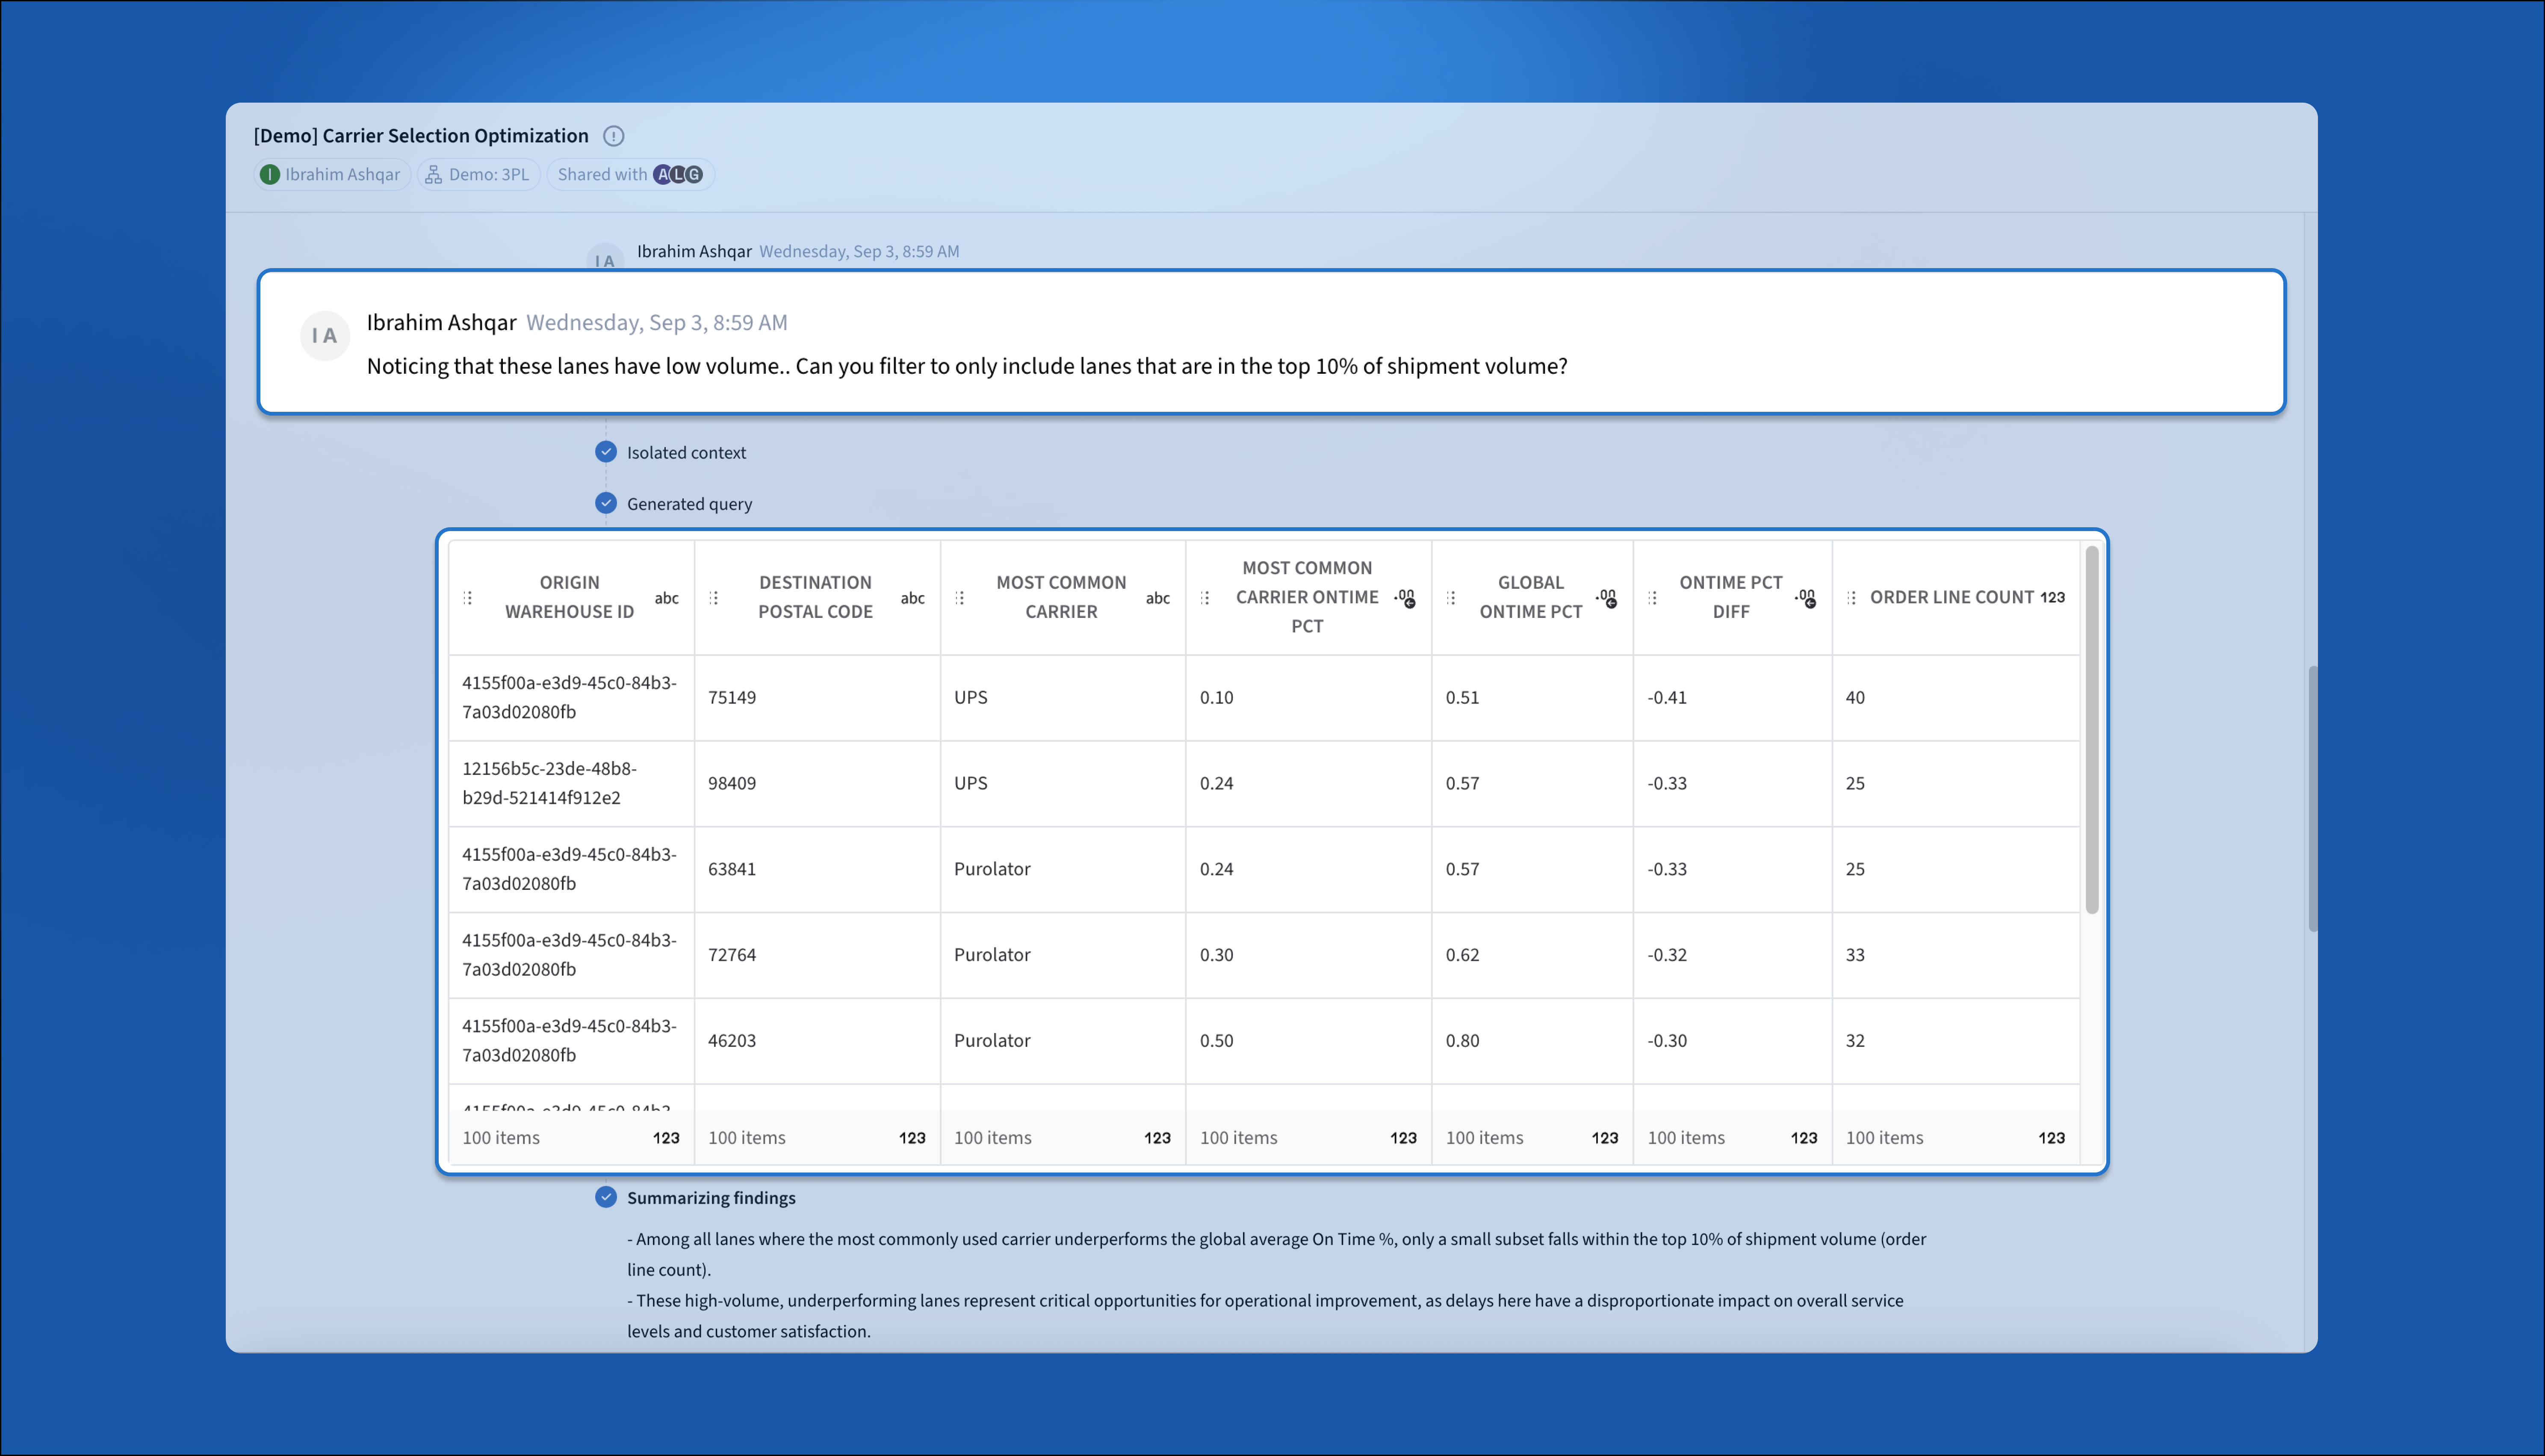
Task: Select postal code cell 46203
Action: [817, 1041]
